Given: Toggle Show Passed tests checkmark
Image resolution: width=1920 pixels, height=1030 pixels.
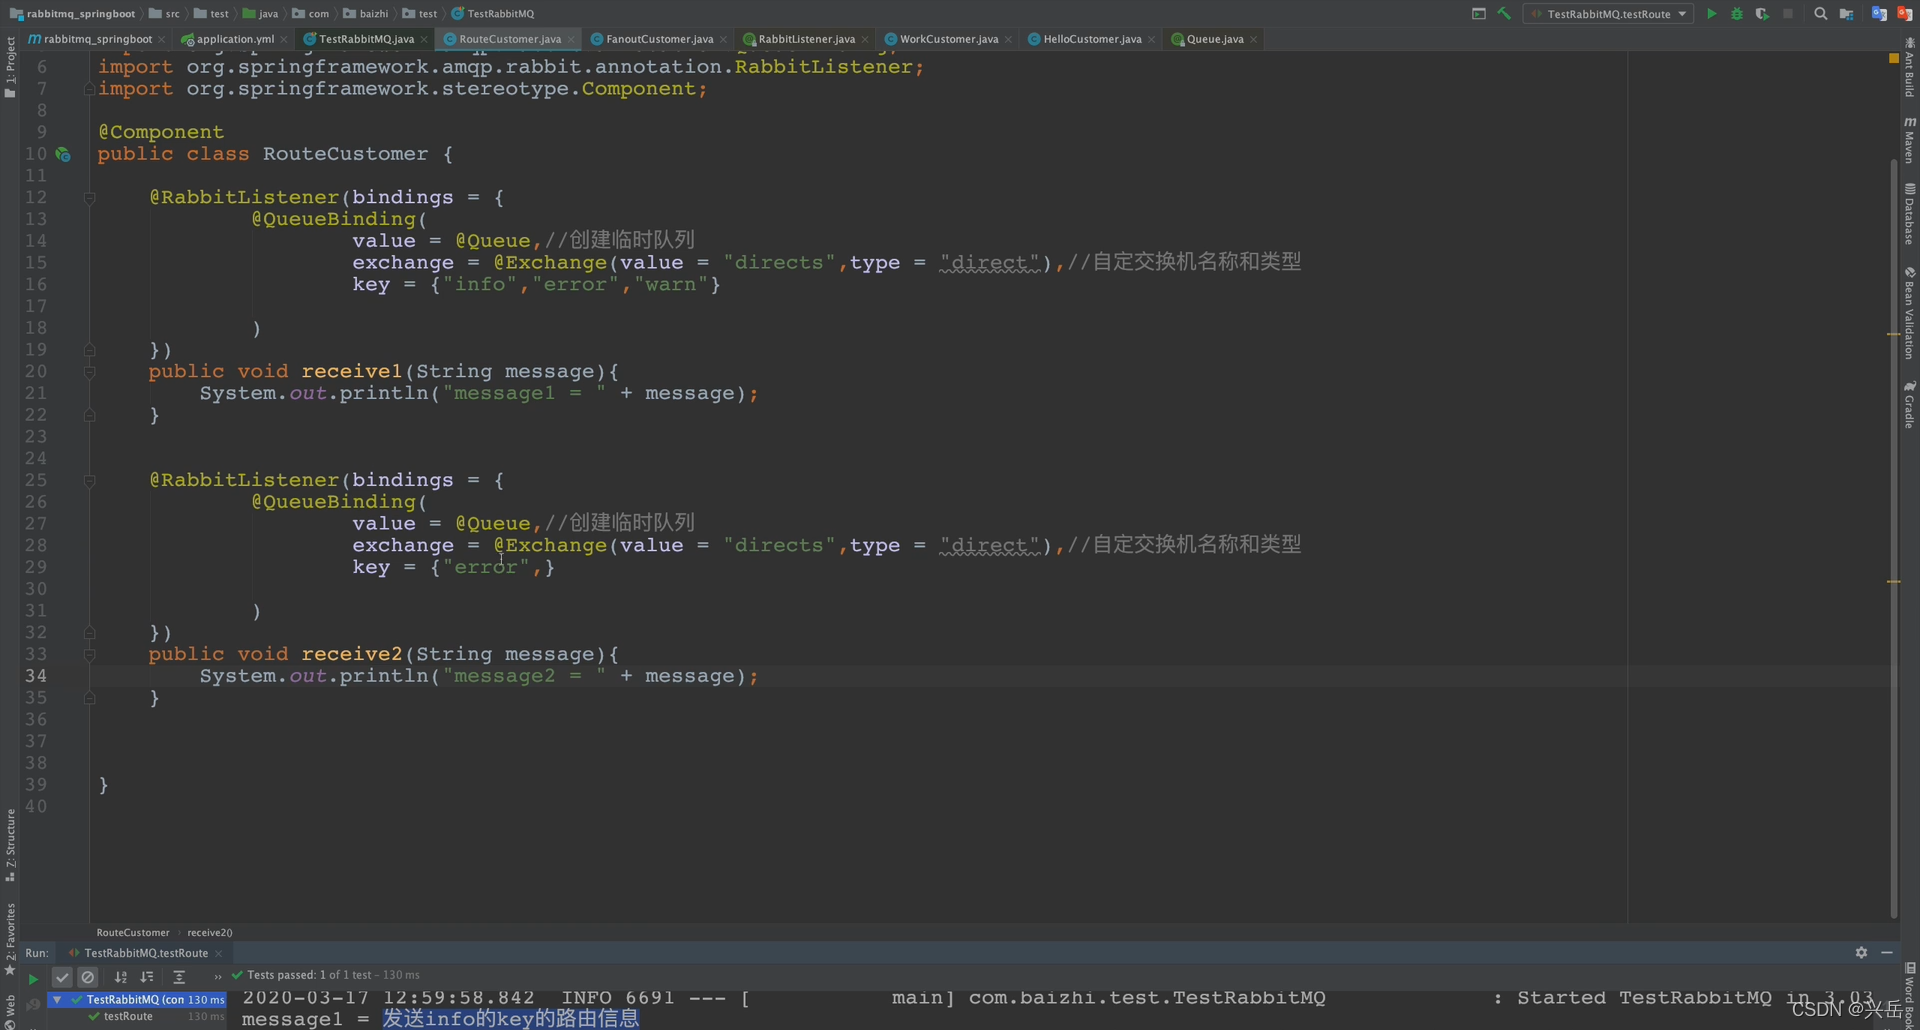Looking at the screenshot, I should coord(62,977).
